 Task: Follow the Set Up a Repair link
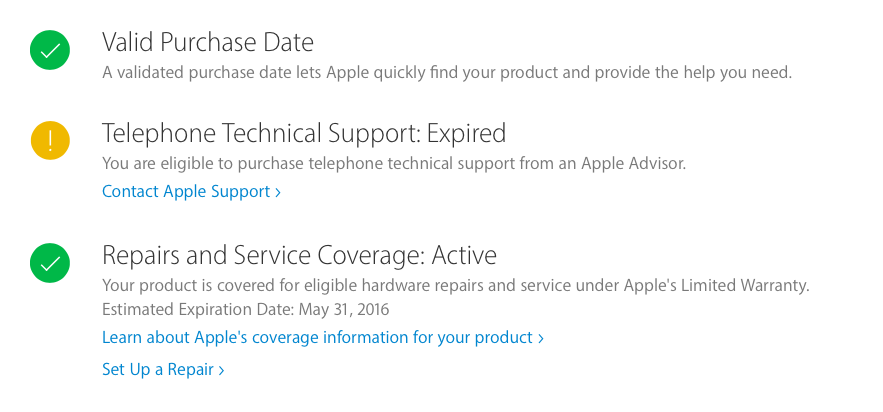[158, 369]
